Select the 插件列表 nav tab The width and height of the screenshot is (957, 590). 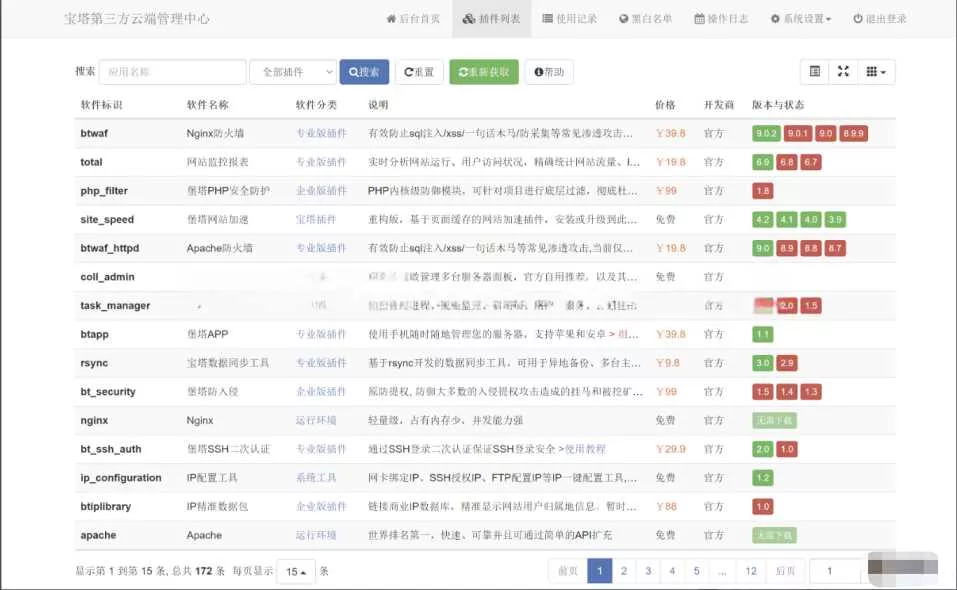[x=491, y=19]
